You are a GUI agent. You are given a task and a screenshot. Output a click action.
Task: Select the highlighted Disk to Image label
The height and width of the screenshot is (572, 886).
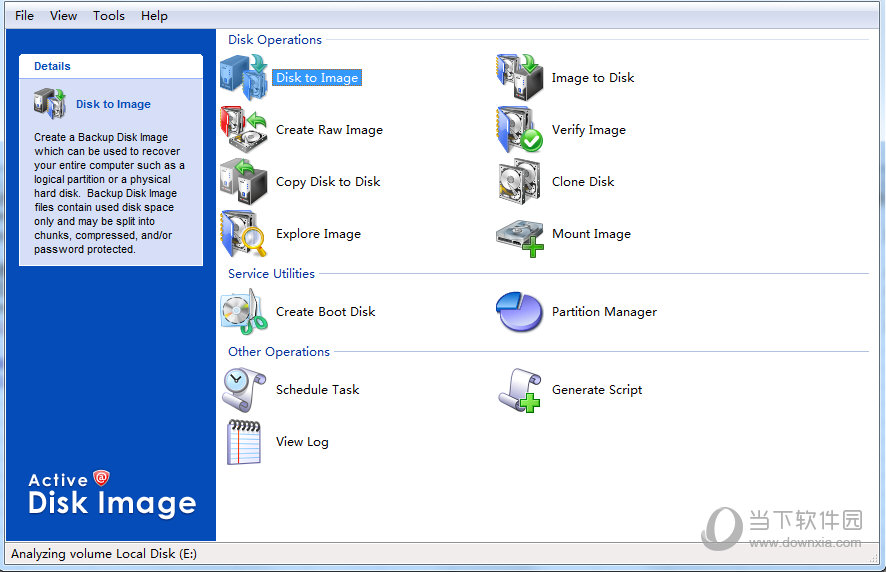point(317,77)
